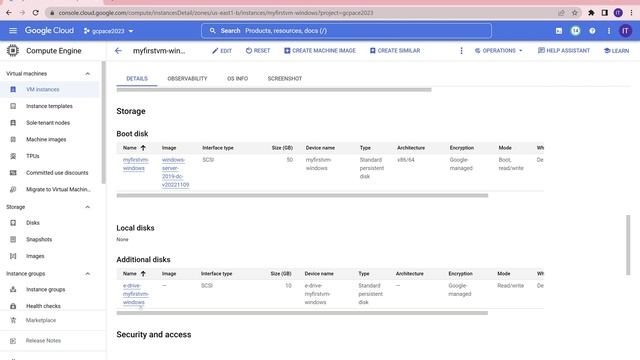Activate Cloud Shell icon in header
Viewport: 640px width, 360px height.
point(559,31)
